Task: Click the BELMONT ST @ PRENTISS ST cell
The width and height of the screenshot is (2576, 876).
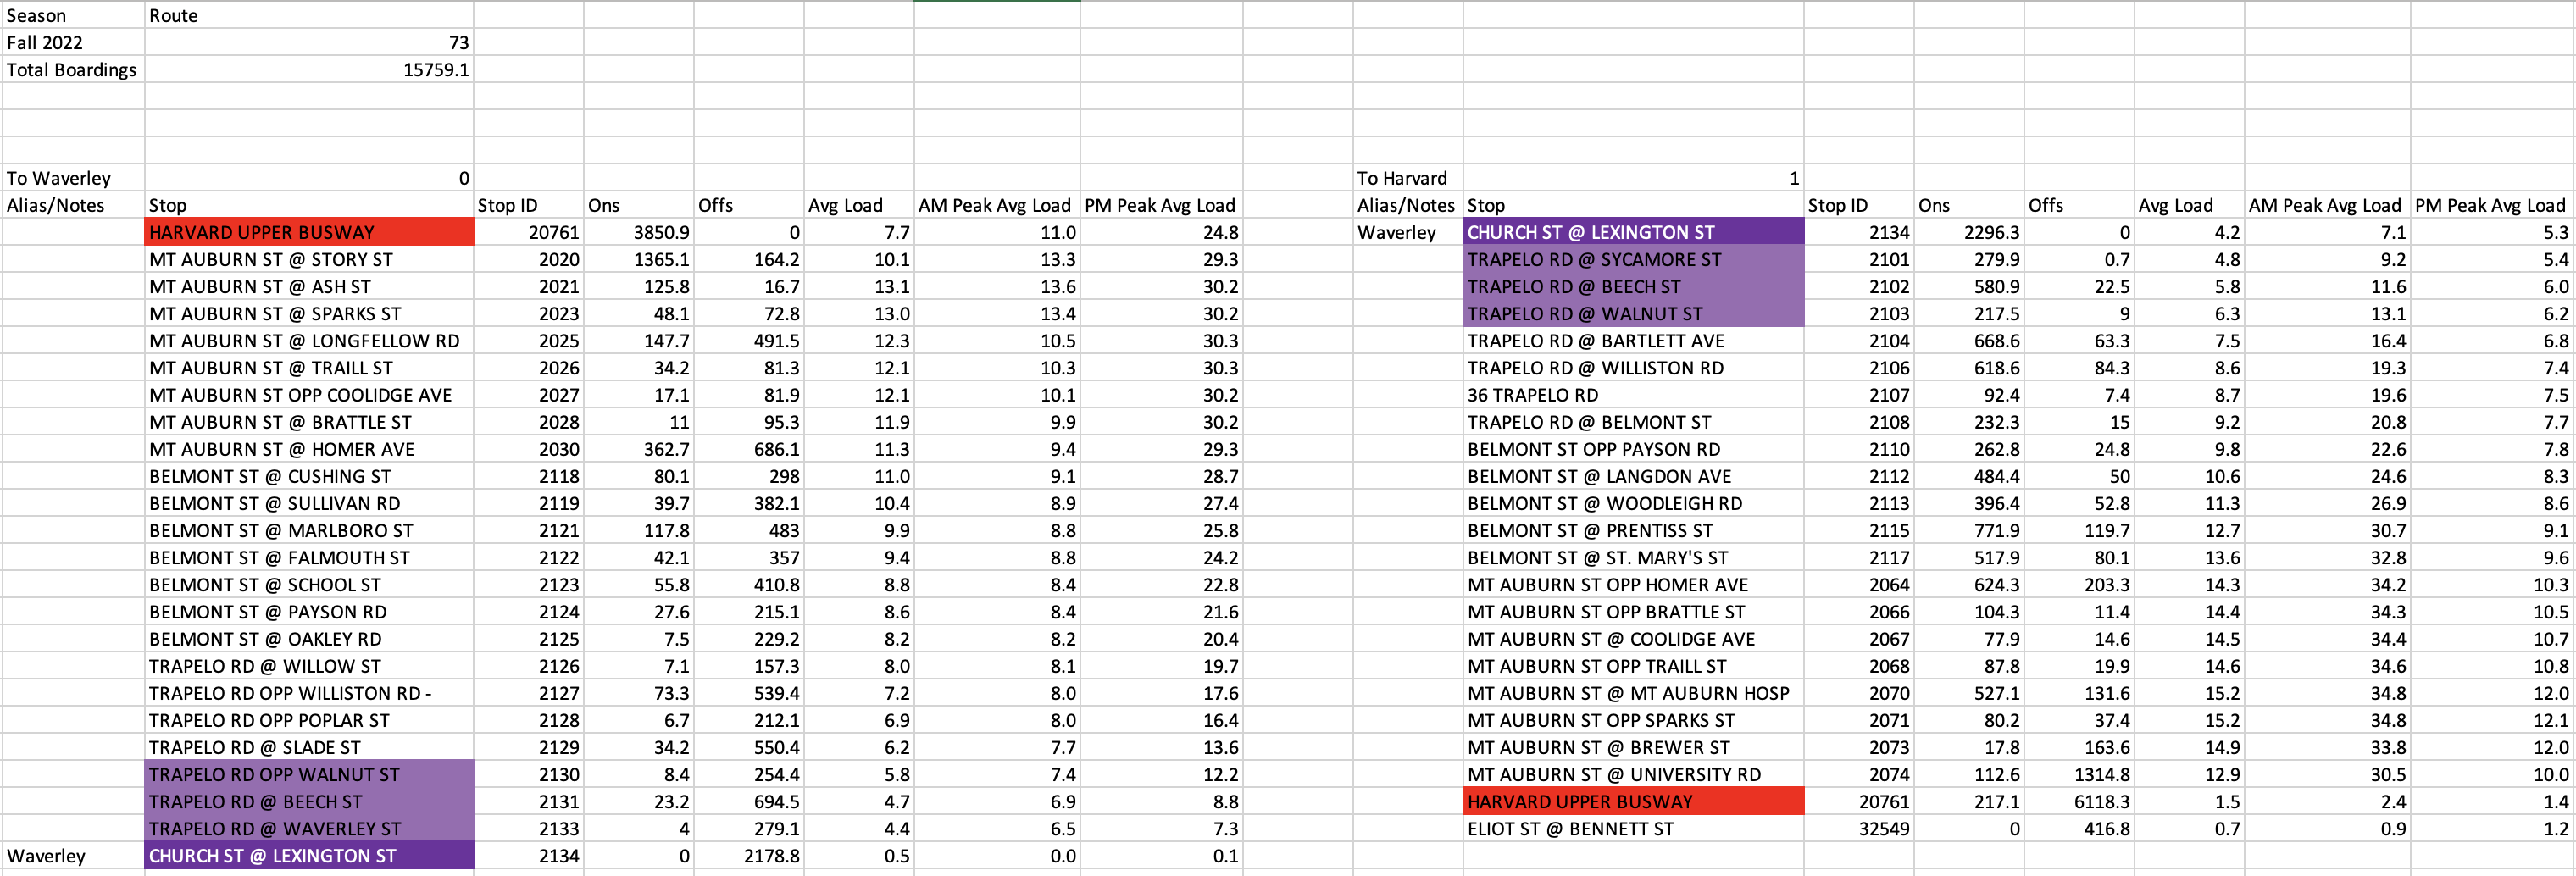Action: pyautogui.click(x=1632, y=531)
